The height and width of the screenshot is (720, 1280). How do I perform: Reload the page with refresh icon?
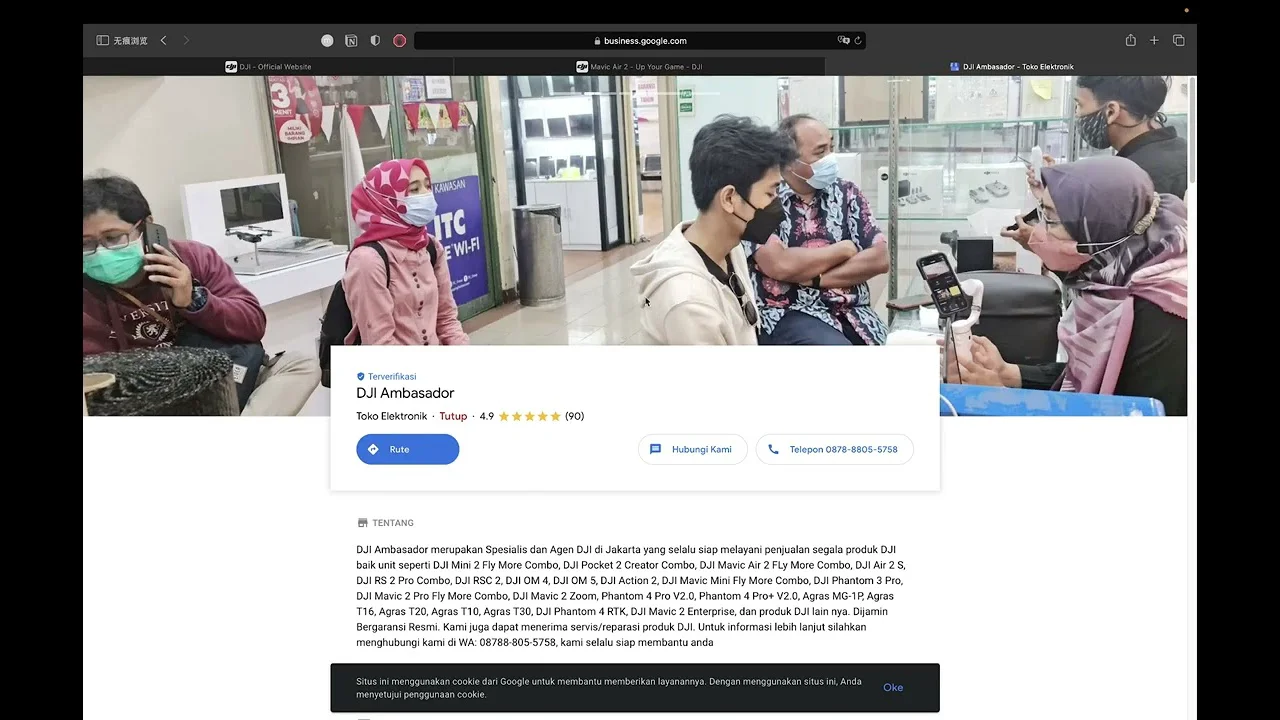(x=858, y=41)
